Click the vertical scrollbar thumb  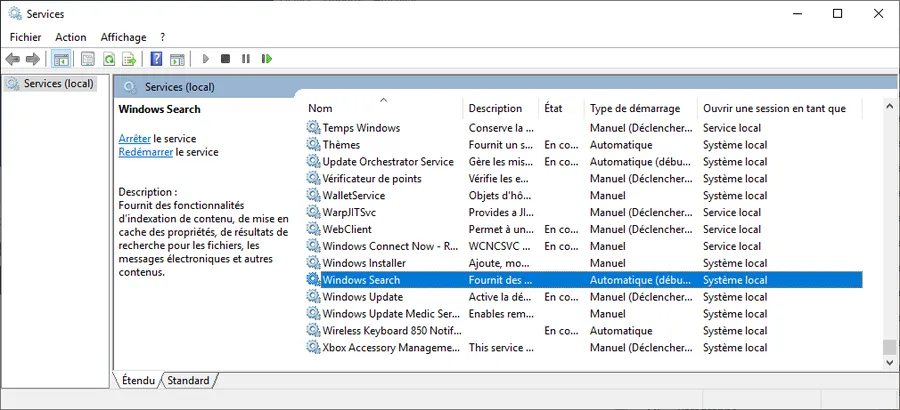(x=889, y=347)
